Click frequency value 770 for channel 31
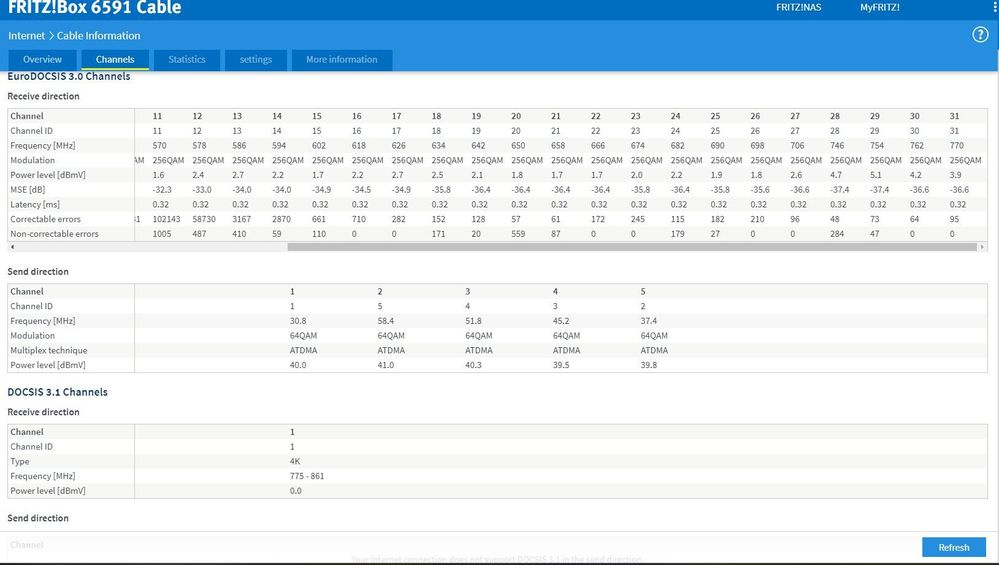The height and width of the screenshot is (565, 999). 956,145
